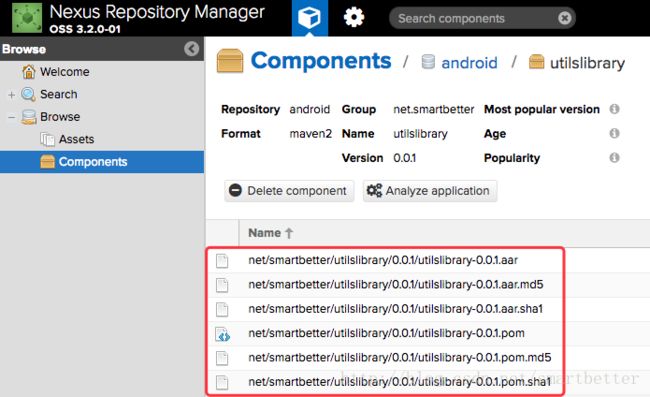Show info for Most popular version
The width and height of the screenshot is (650, 397).
(614, 109)
